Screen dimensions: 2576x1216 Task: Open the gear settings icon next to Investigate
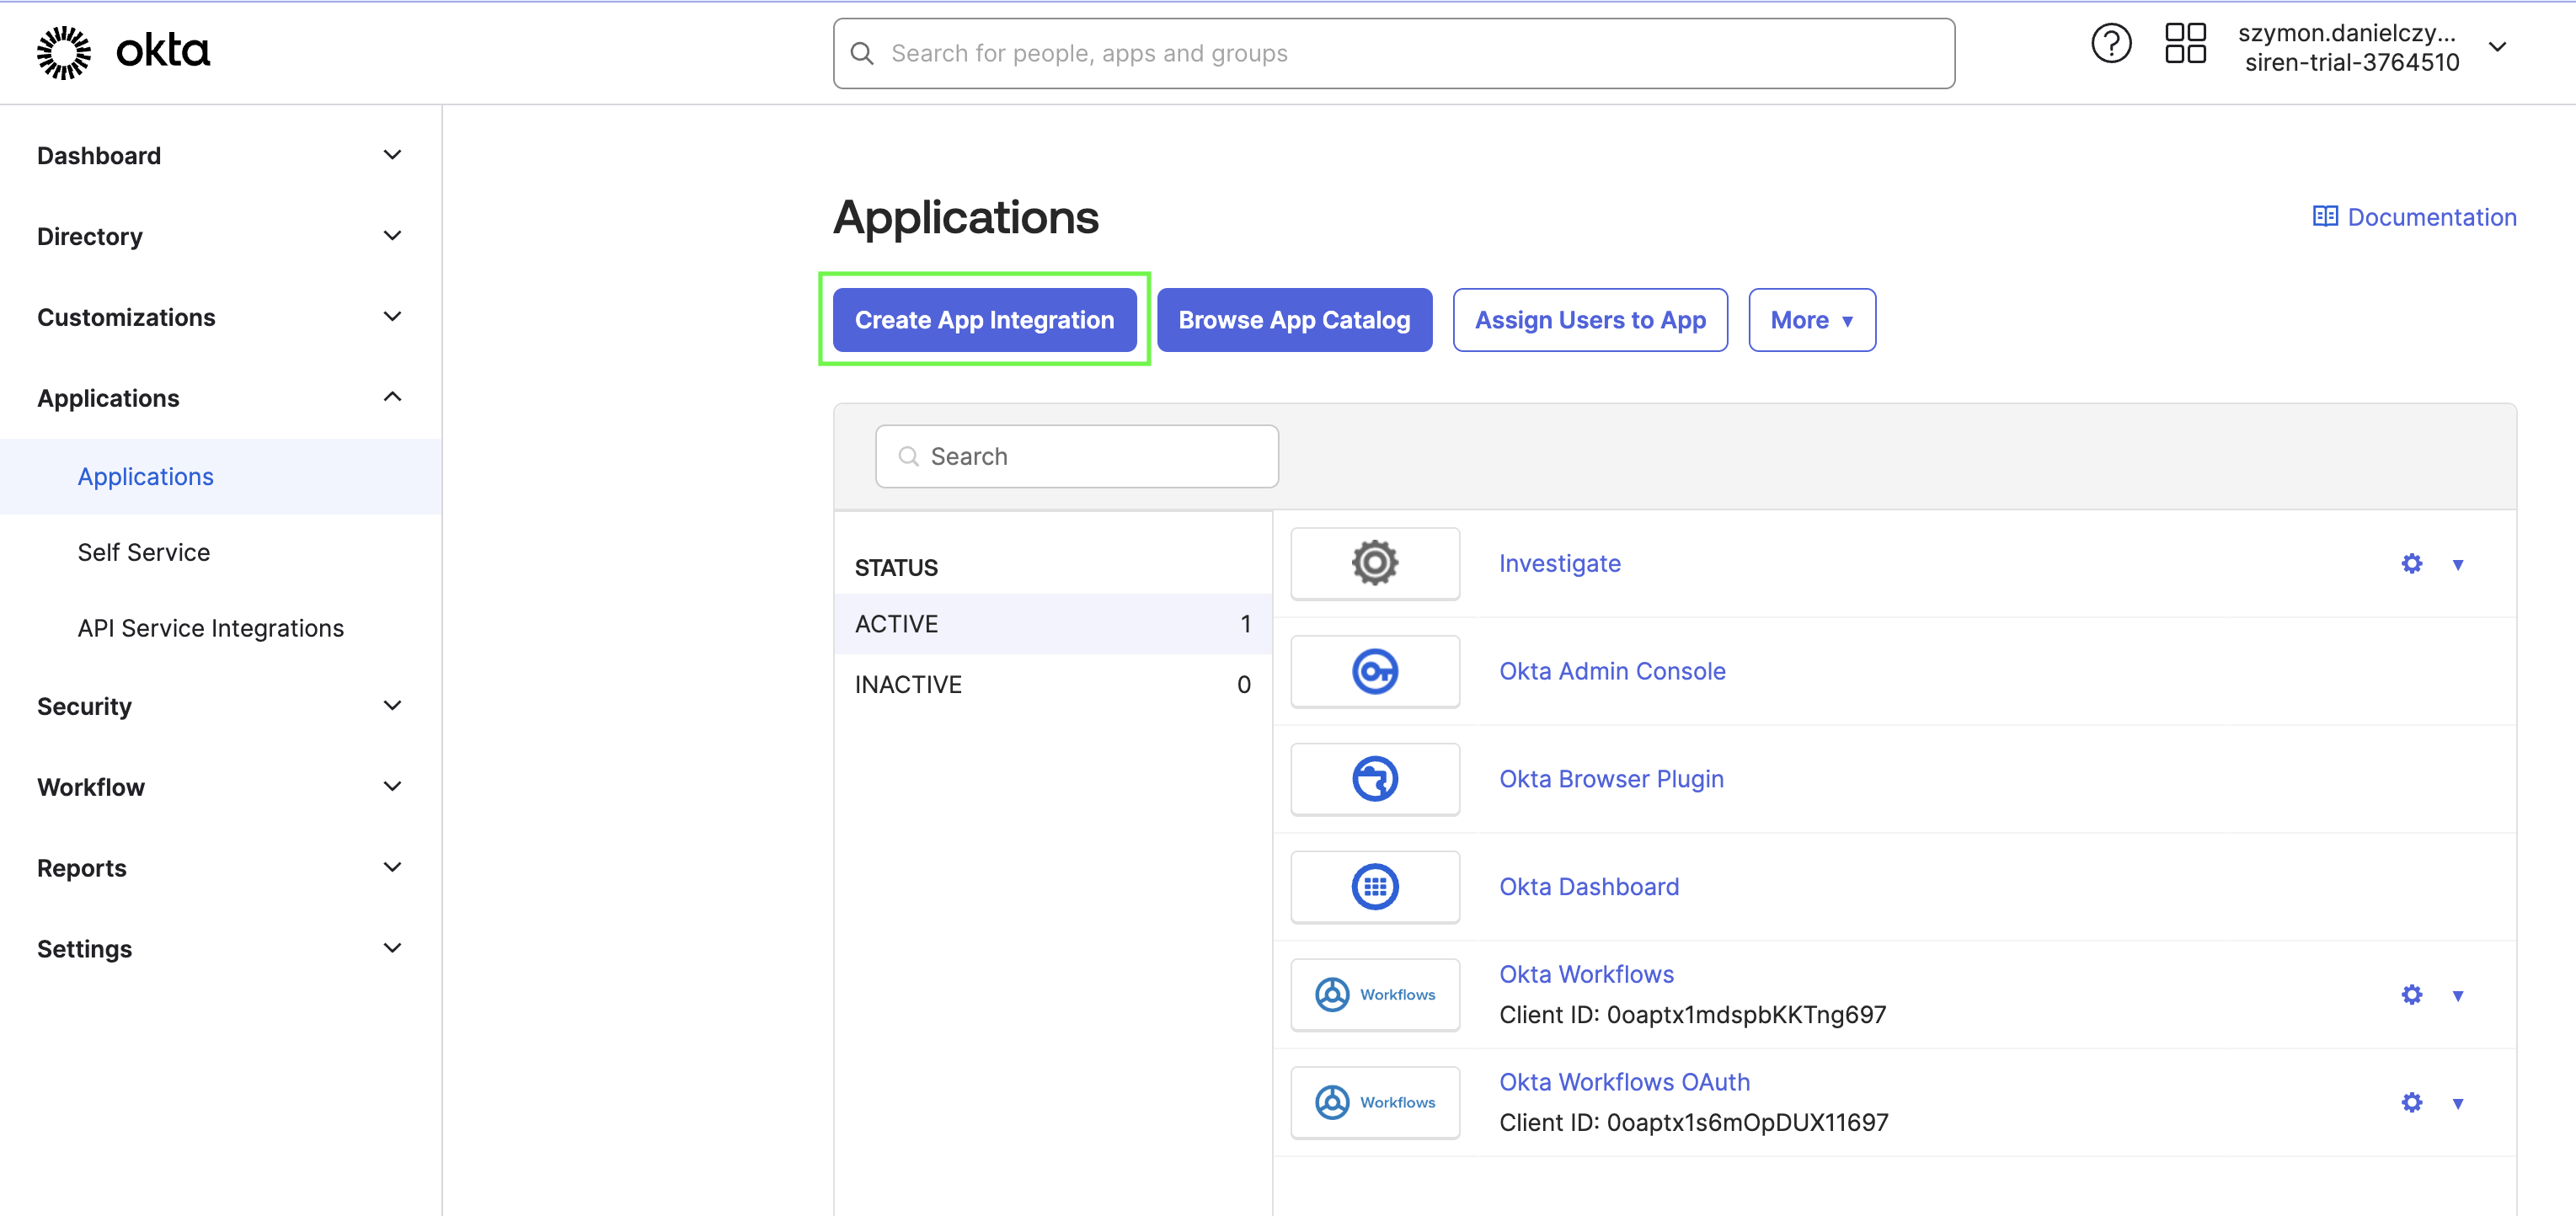[x=2411, y=563]
